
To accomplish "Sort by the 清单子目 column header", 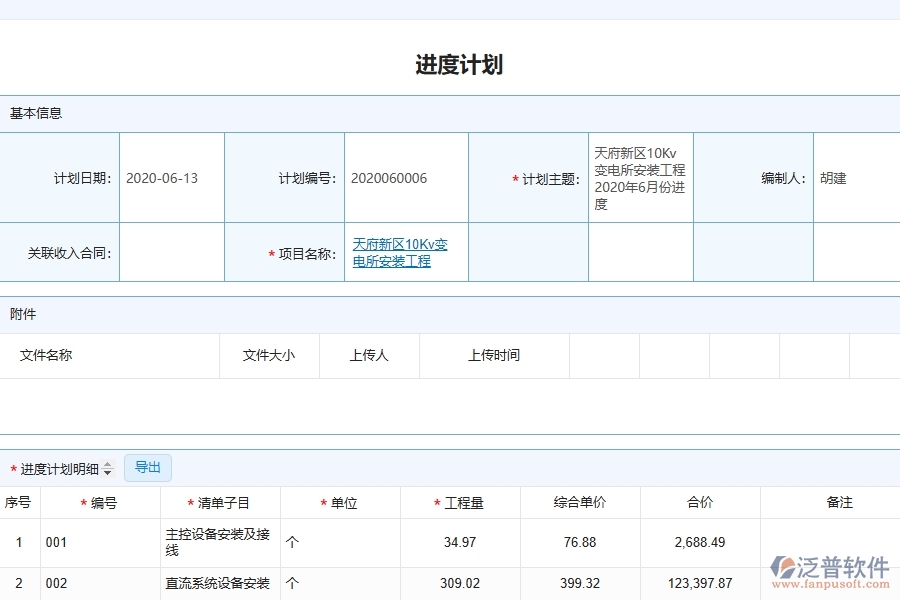I will 213,502.
